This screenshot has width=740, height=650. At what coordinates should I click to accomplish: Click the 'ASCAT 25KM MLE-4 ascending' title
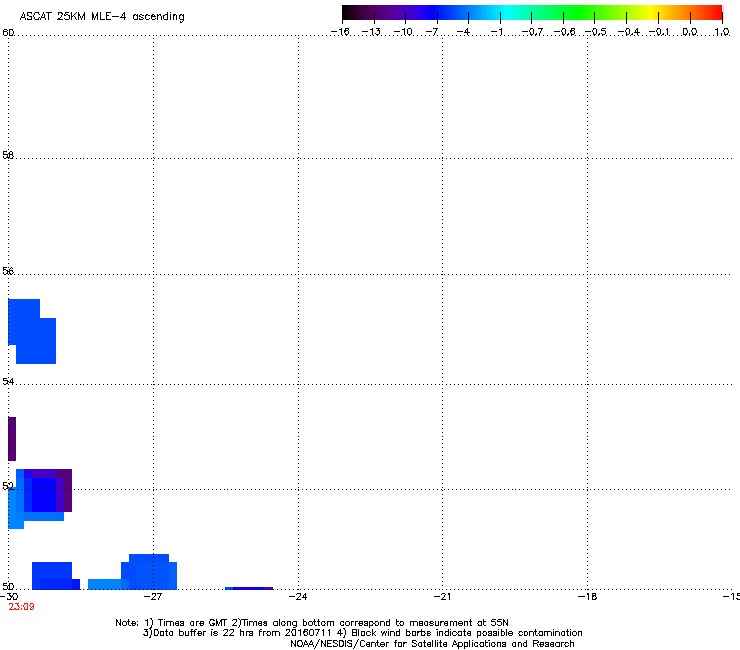tap(102, 17)
